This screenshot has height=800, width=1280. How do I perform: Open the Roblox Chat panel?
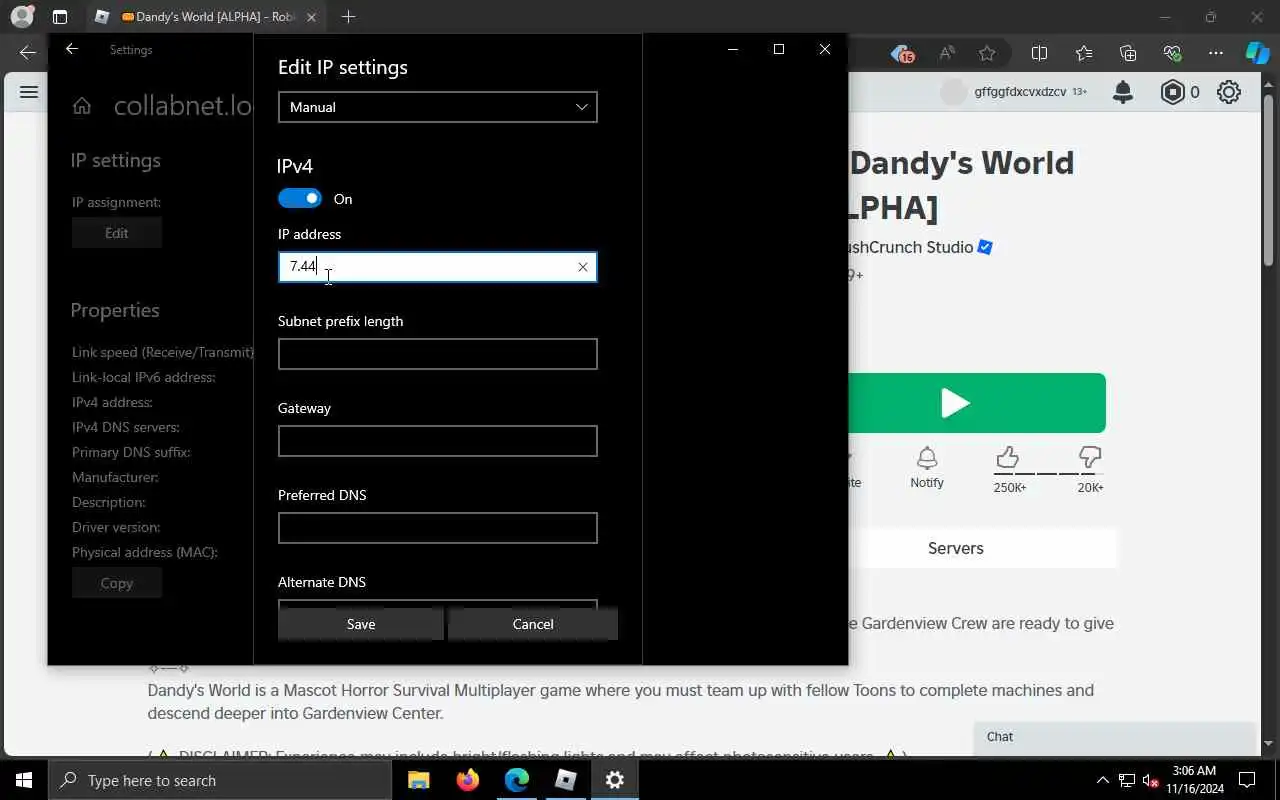pyautogui.click(x=1114, y=737)
